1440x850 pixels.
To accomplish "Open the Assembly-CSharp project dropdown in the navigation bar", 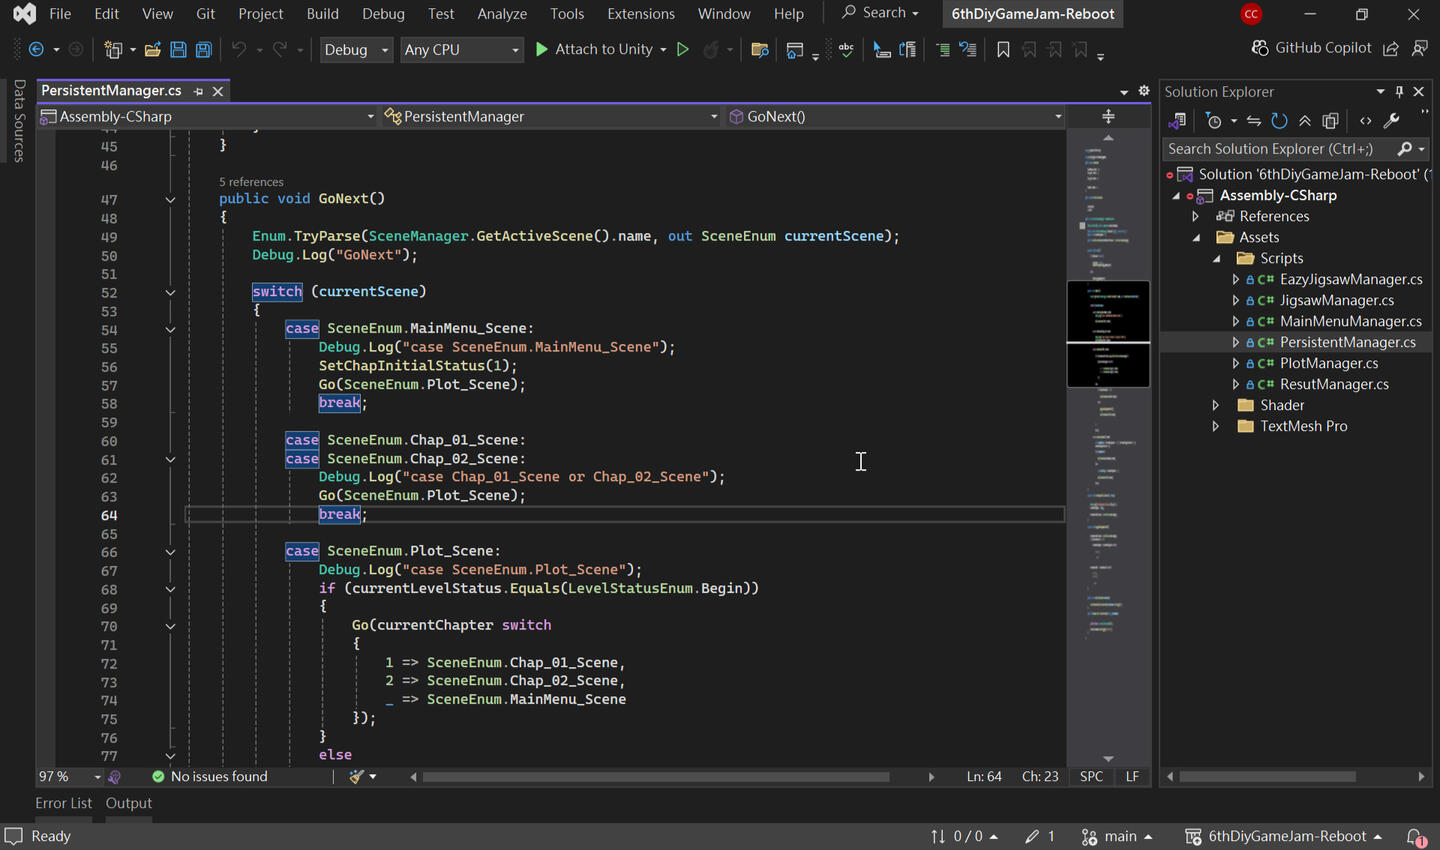I will click(207, 117).
